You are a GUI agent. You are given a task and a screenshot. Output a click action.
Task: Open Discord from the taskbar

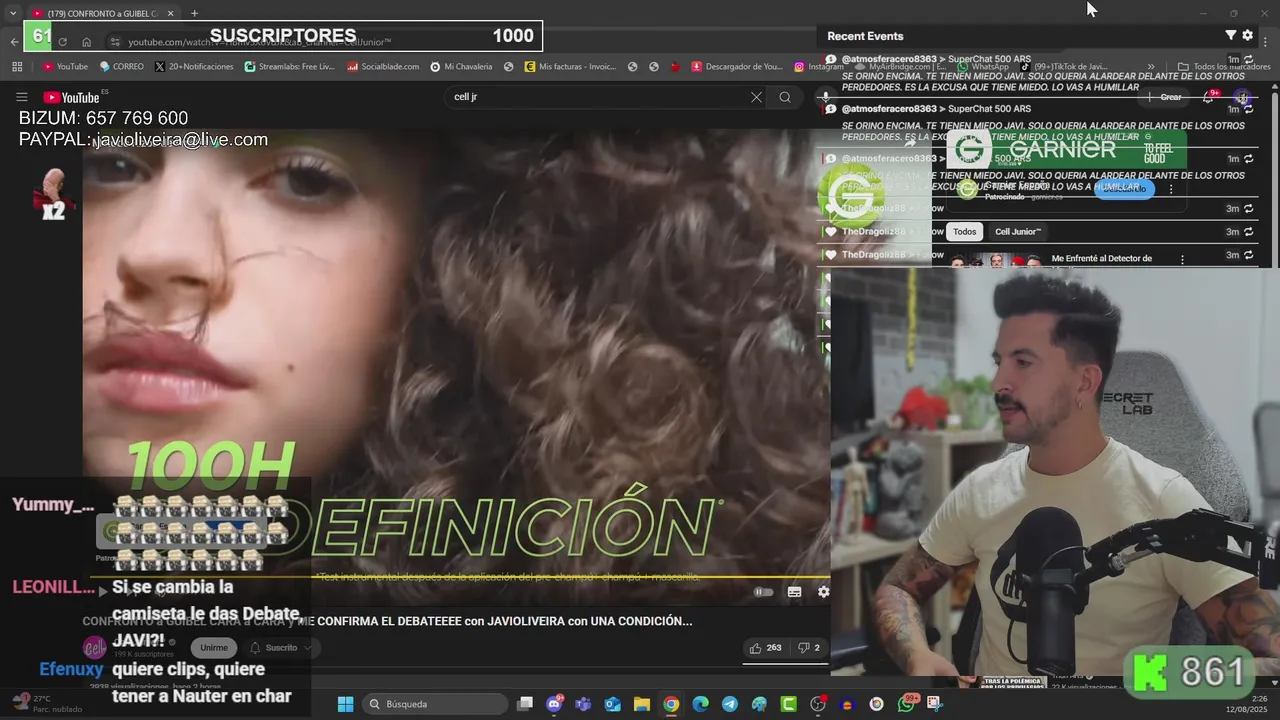click(554, 704)
